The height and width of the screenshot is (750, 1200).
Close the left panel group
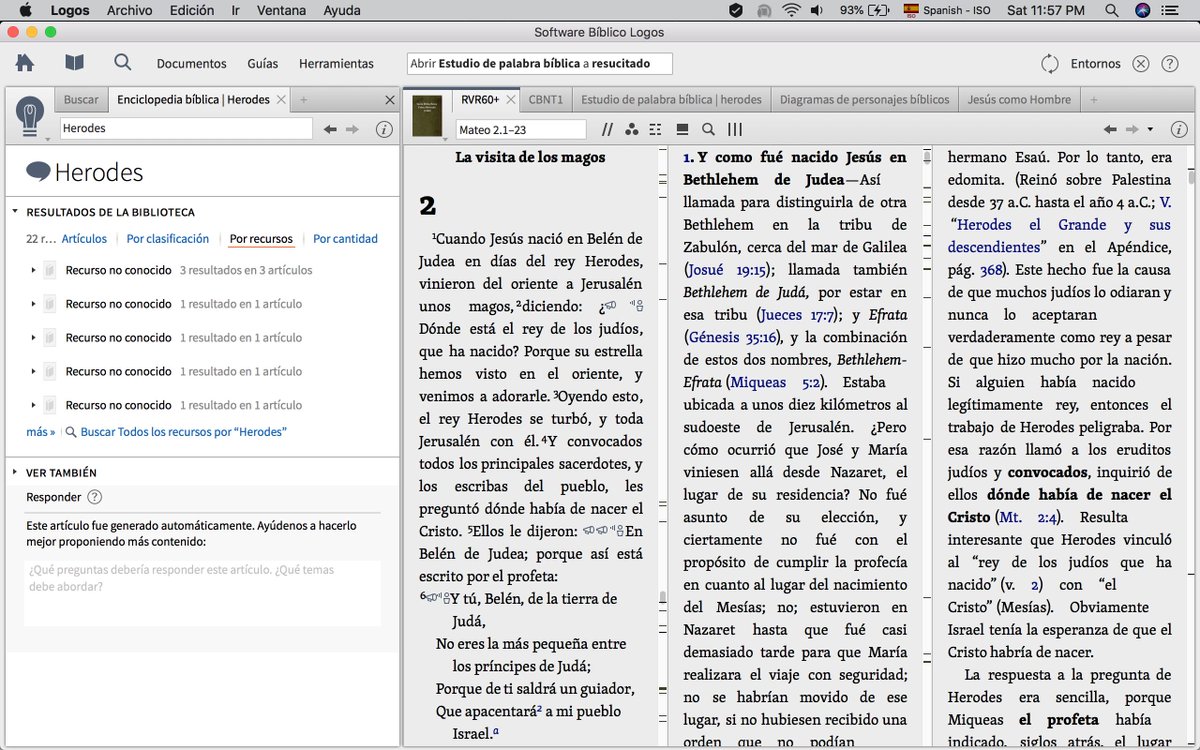click(x=390, y=100)
